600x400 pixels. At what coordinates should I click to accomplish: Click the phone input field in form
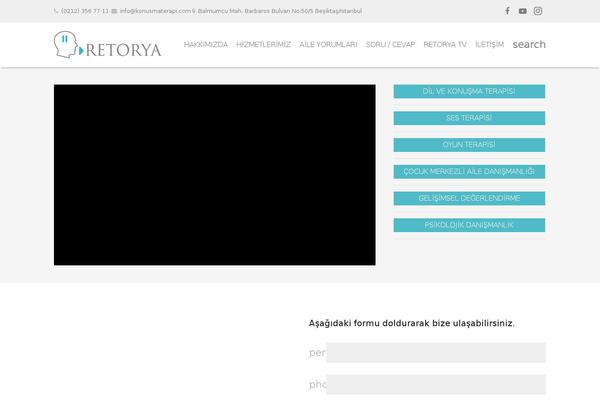click(436, 385)
